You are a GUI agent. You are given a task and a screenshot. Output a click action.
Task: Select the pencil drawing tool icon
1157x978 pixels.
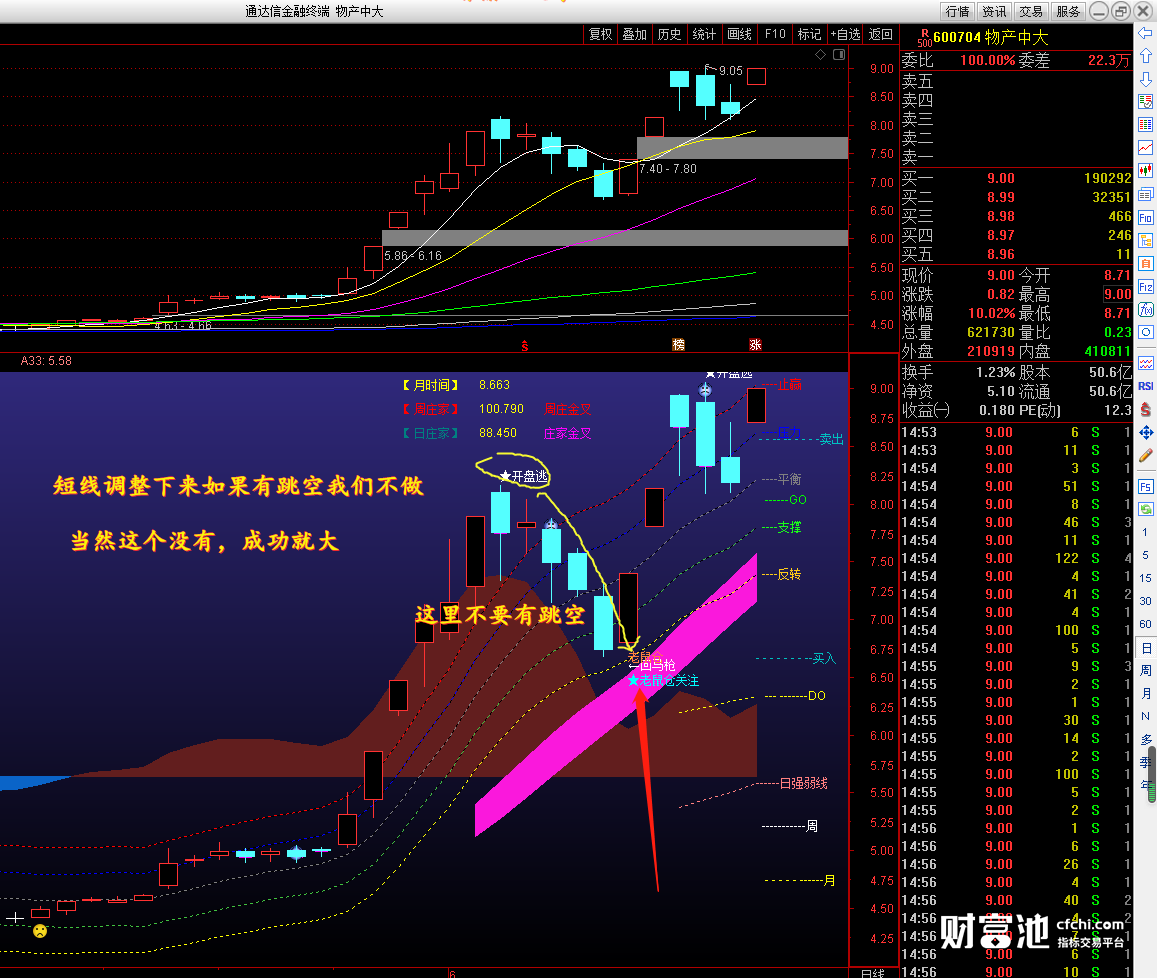click(x=1145, y=455)
